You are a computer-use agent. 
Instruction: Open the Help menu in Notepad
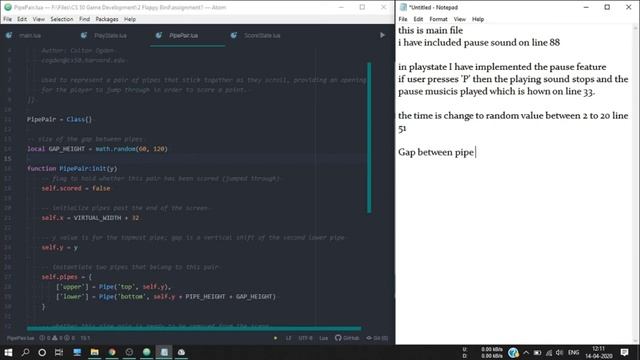click(478, 19)
